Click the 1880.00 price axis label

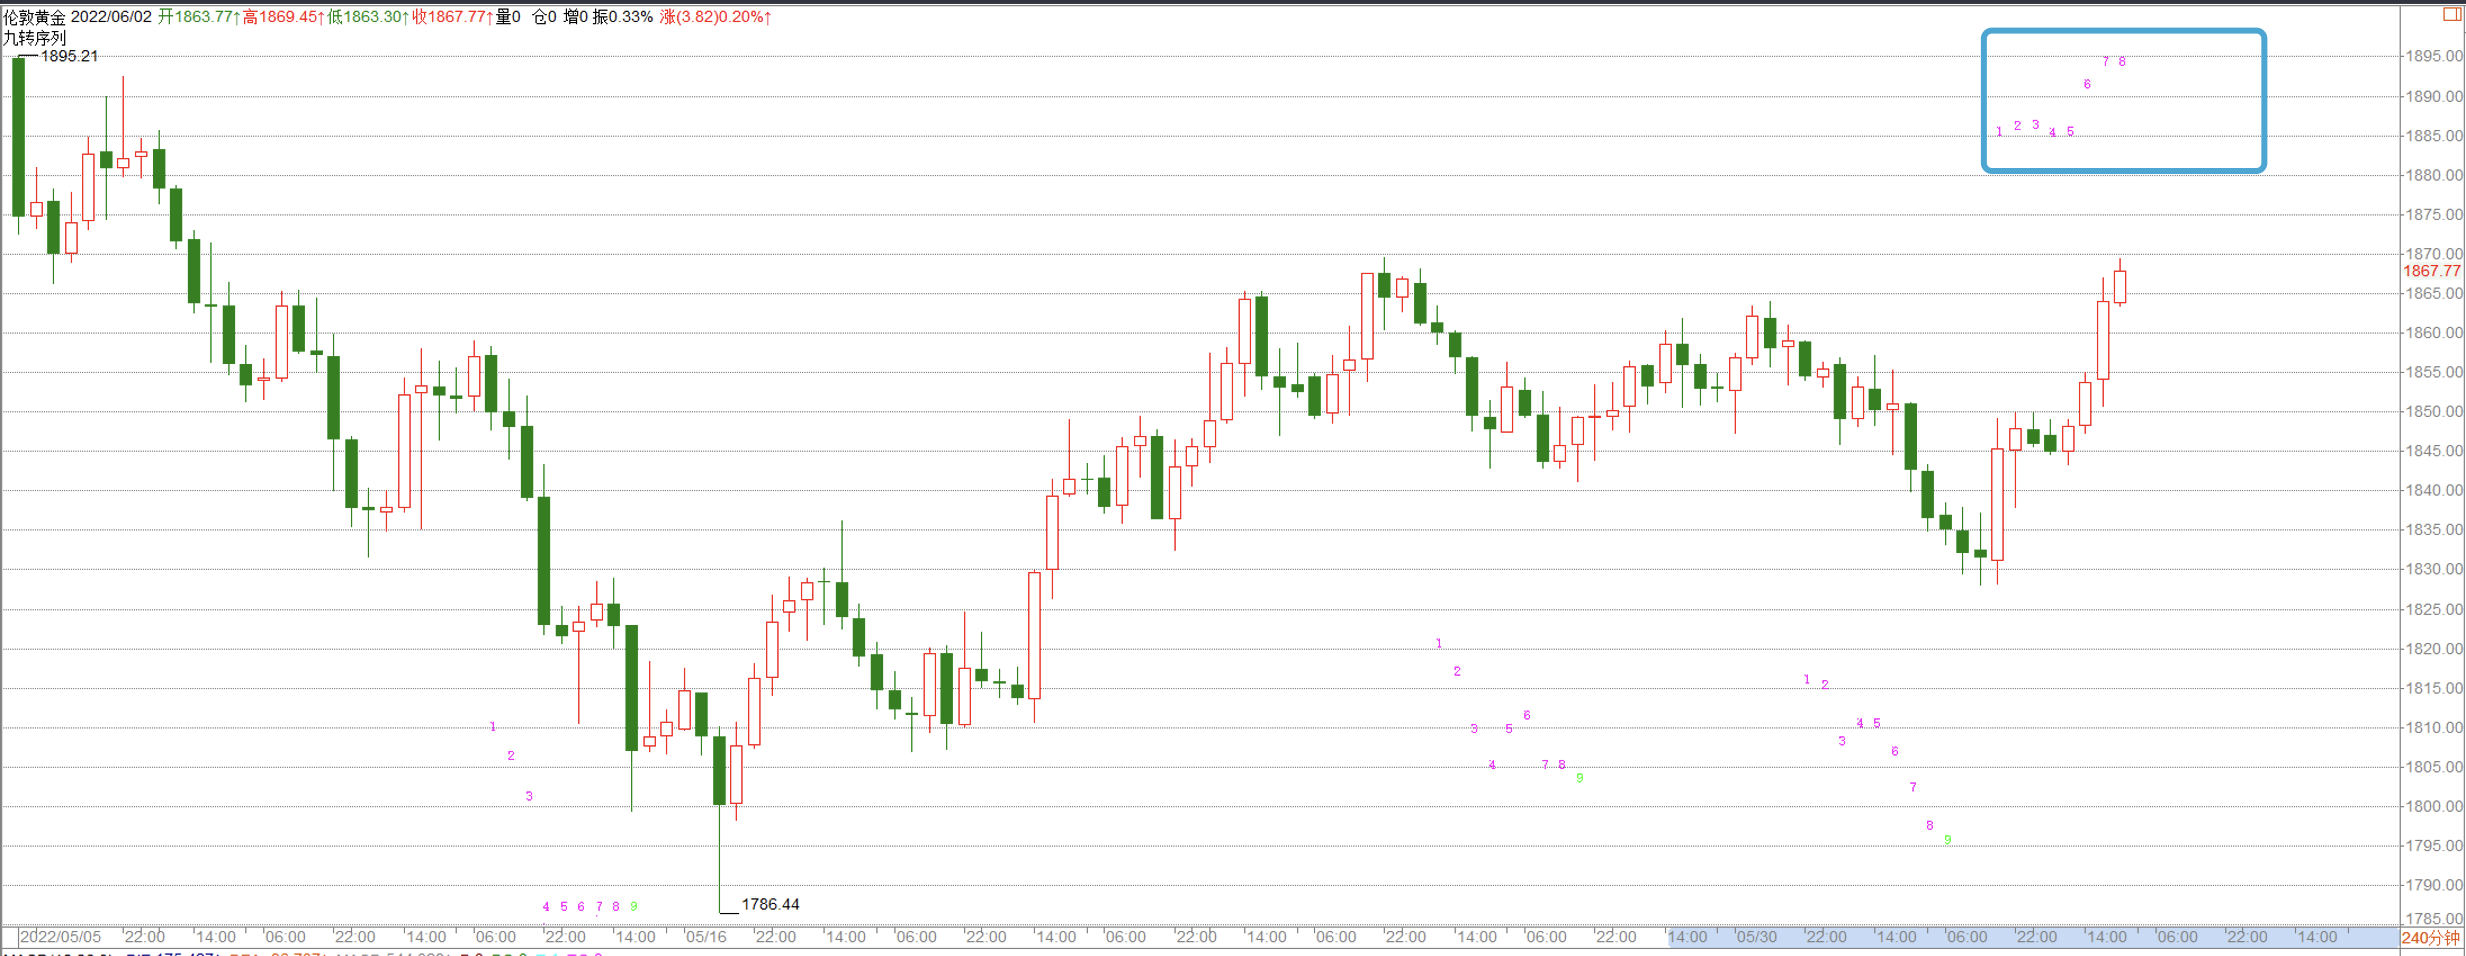pyautogui.click(x=2433, y=175)
